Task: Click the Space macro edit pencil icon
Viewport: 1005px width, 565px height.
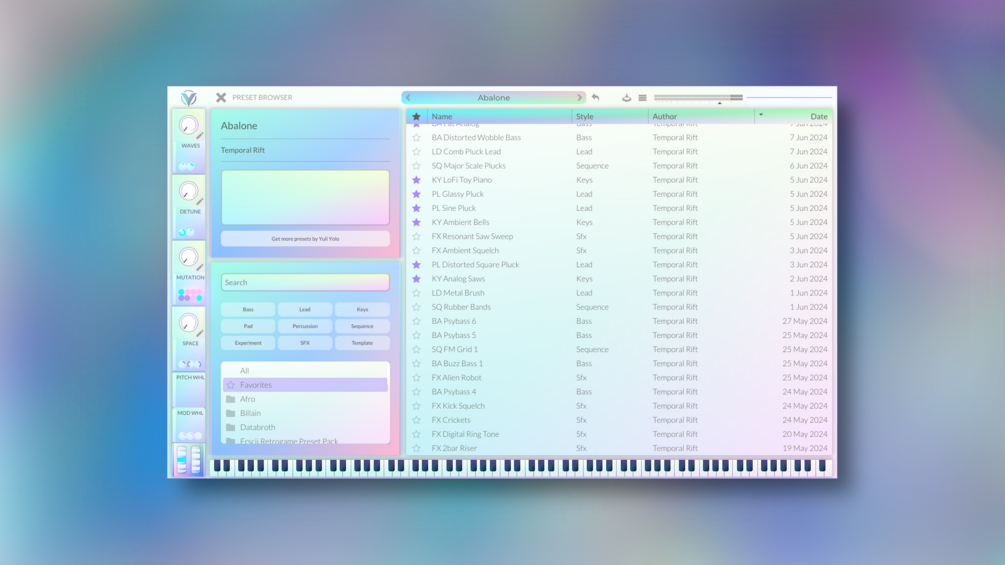Action: [200, 333]
